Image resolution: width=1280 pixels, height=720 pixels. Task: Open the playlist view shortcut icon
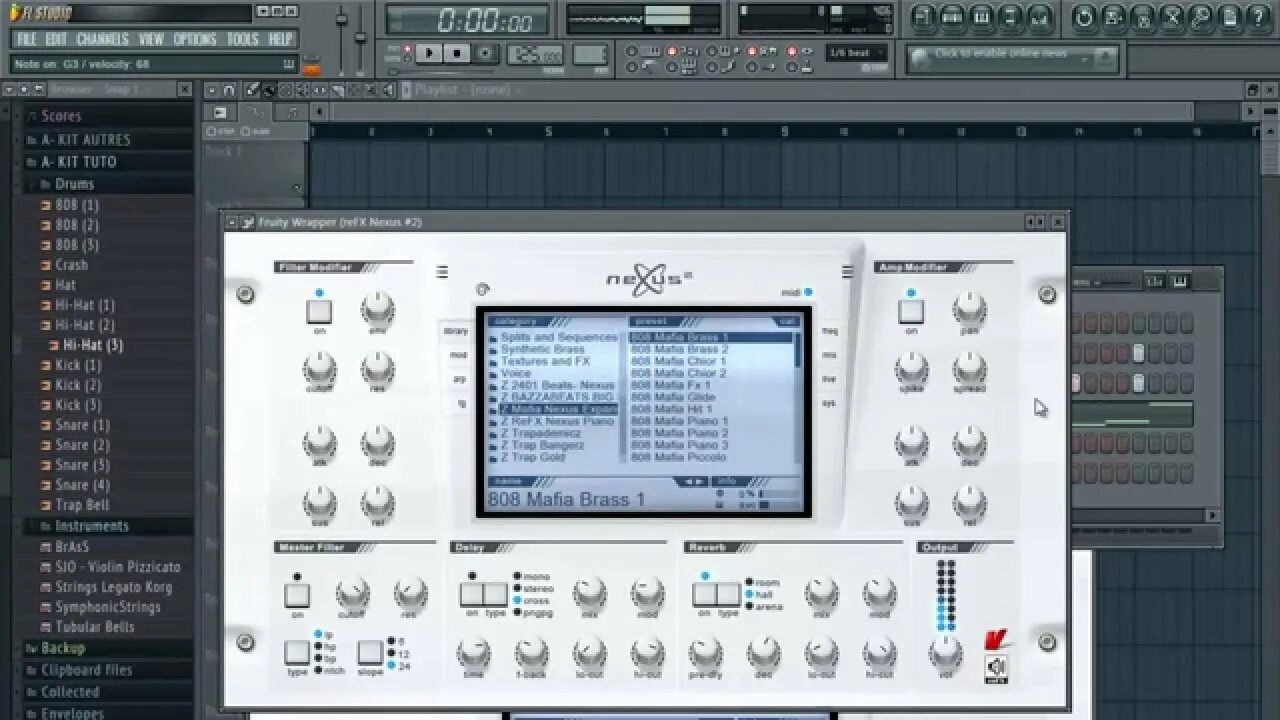point(922,16)
